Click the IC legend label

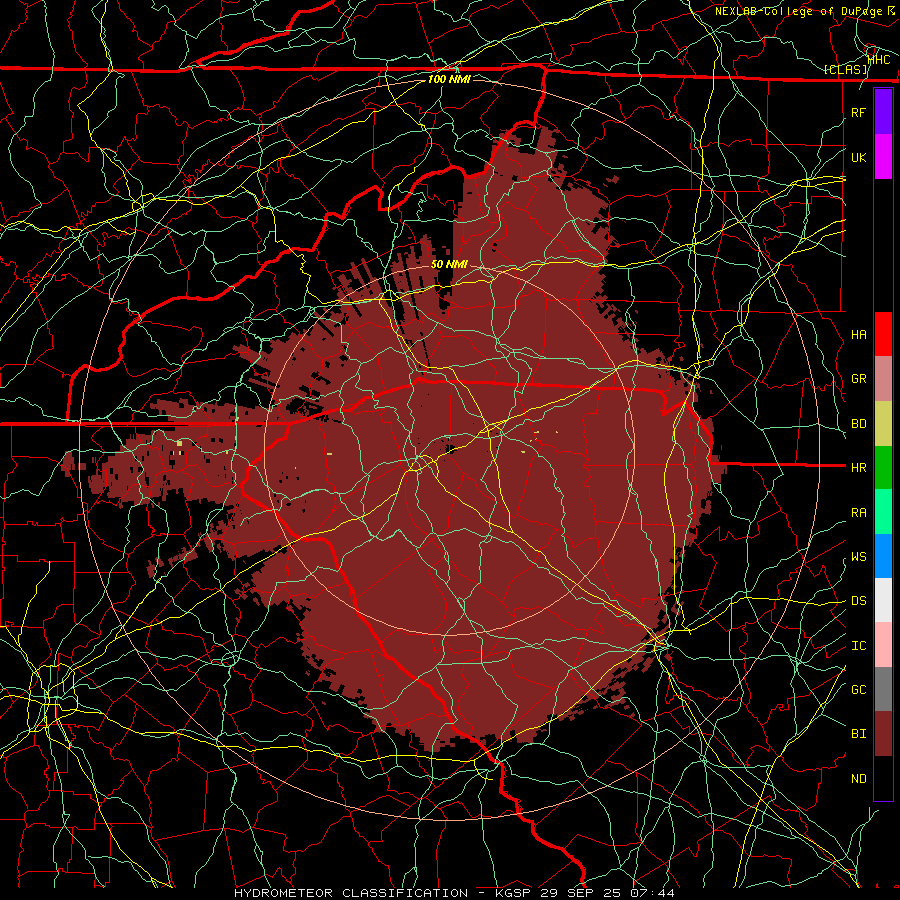pyautogui.click(x=858, y=646)
